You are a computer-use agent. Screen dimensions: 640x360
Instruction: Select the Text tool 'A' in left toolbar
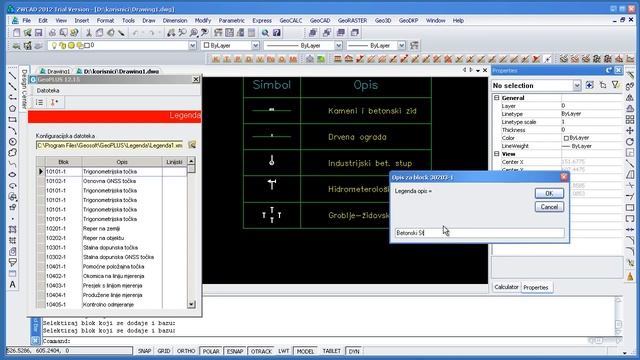[x=13, y=284]
